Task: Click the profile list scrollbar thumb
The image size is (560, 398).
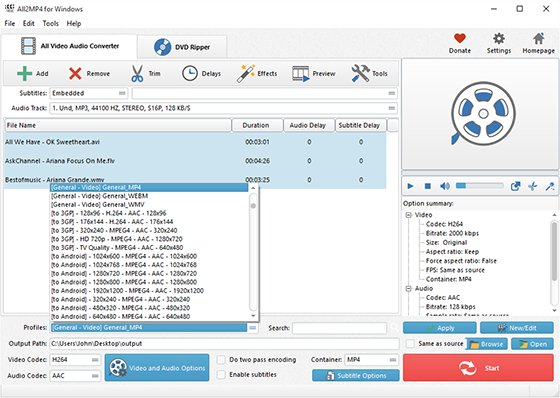Action: (x=253, y=206)
